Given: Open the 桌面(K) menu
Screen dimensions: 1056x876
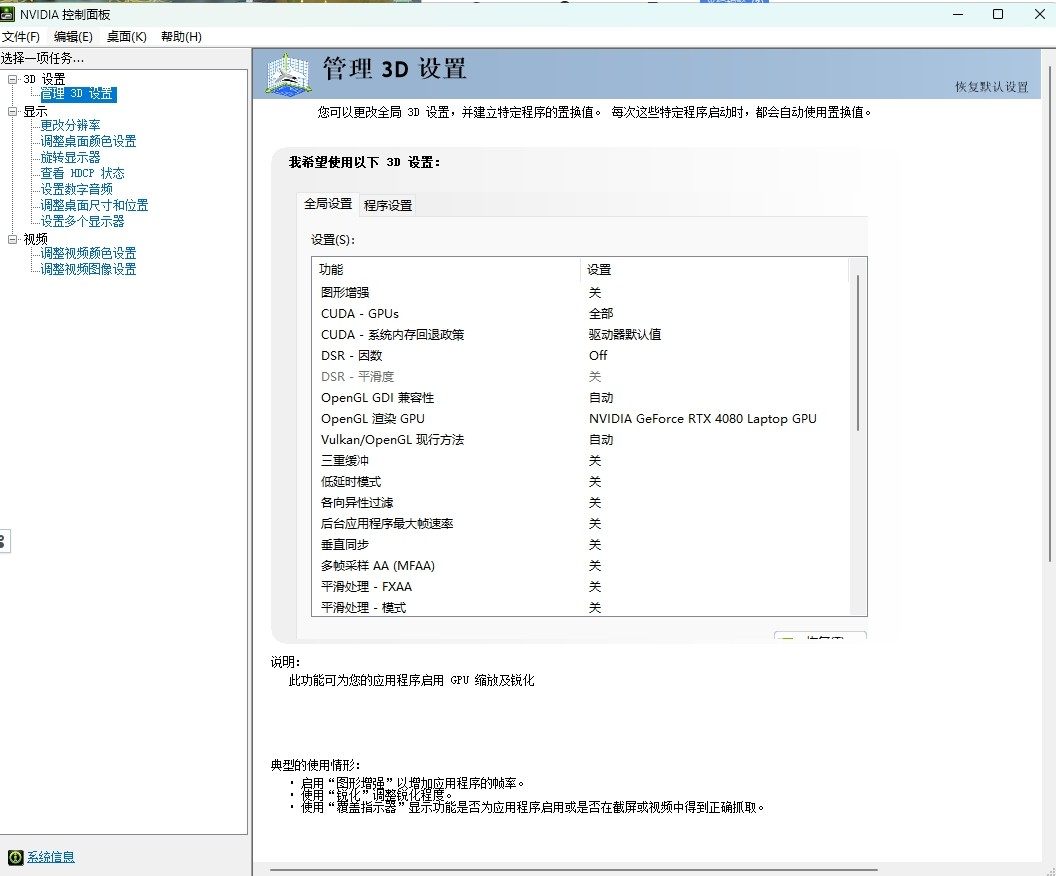Looking at the screenshot, I should 127,36.
